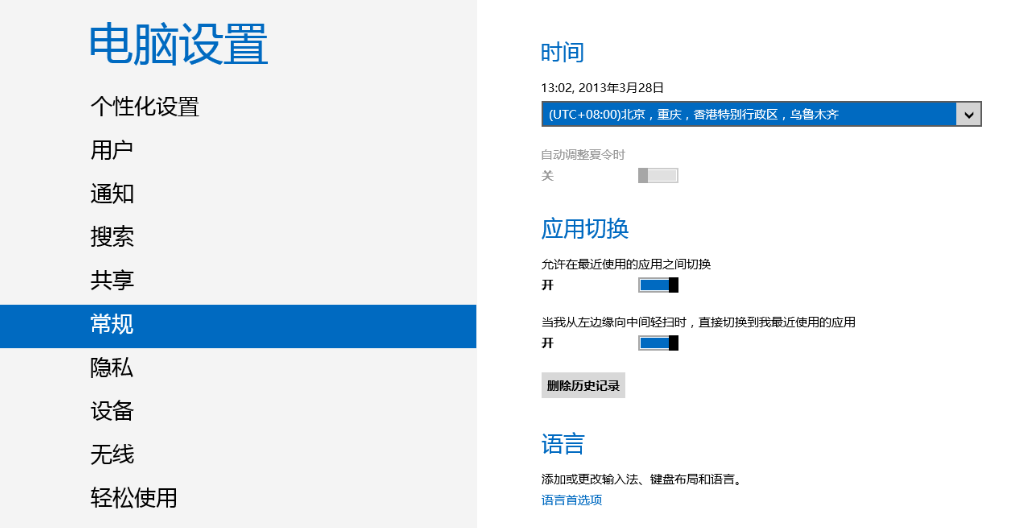The image size is (1032, 528).
Task: Click the time zone dropdown arrow
Action: pyautogui.click(x=968, y=115)
